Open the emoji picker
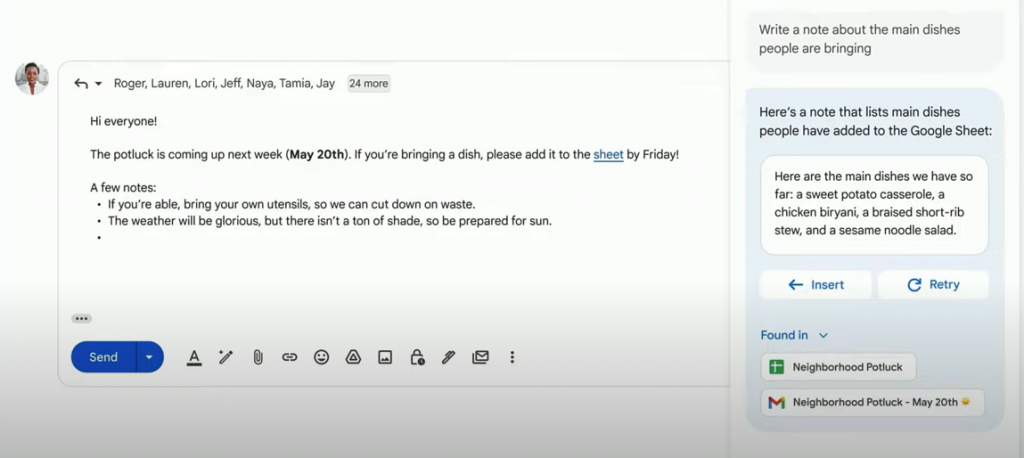 coord(321,357)
